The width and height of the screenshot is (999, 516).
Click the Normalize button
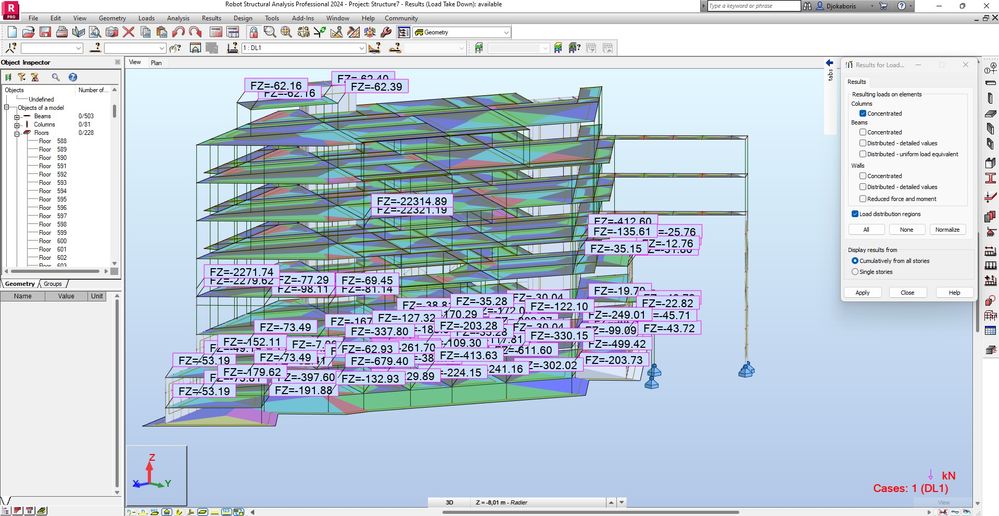946,230
